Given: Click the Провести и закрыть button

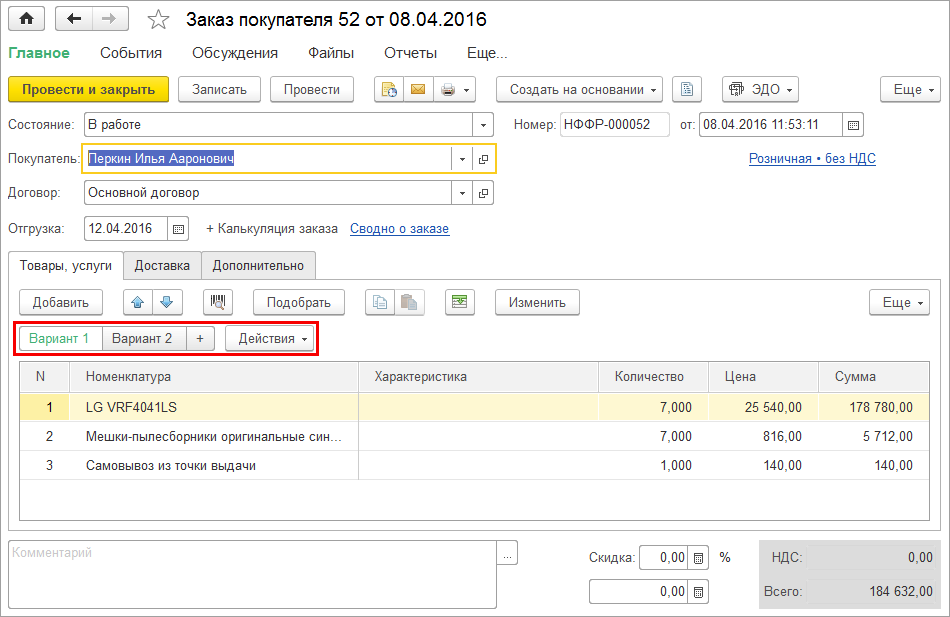Looking at the screenshot, I should (x=89, y=89).
